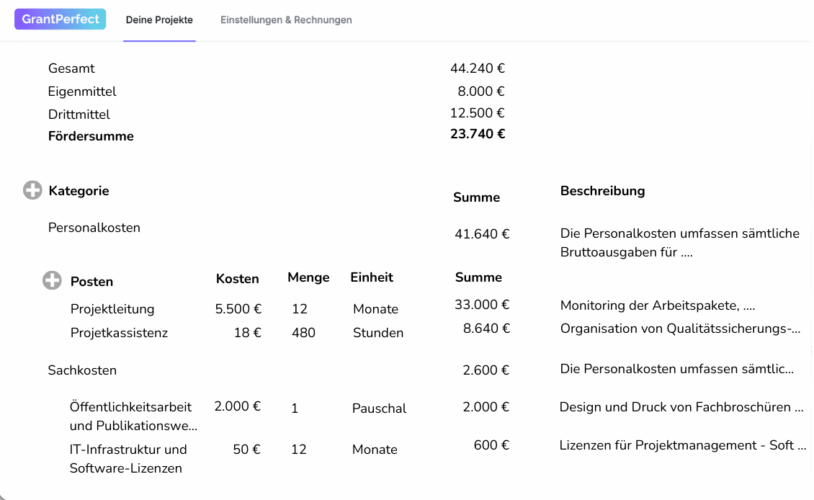Select the Personalkosten category row
Image resolution: width=814 pixels, height=500 pixels.
pos(94,227)
